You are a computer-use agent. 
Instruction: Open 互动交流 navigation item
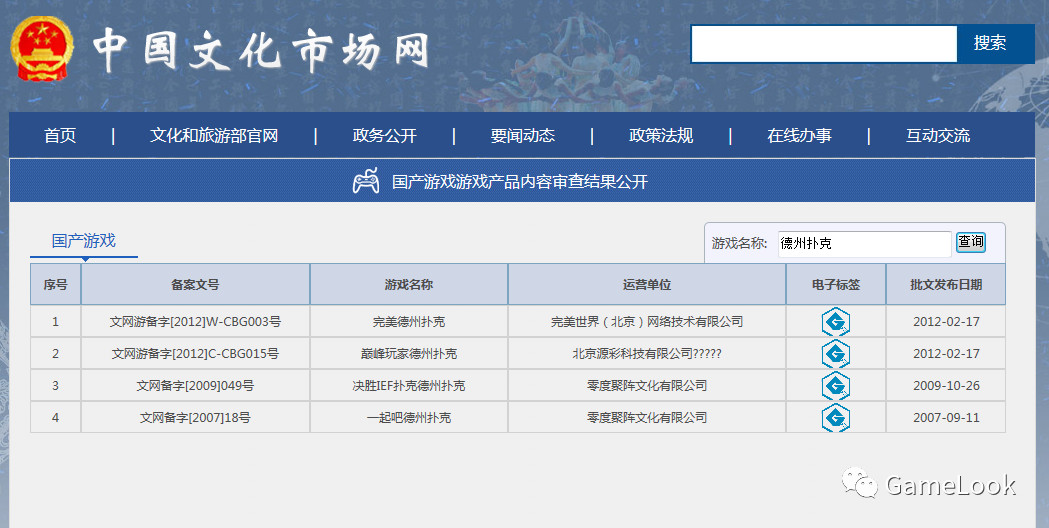click(x=938, y=136)
